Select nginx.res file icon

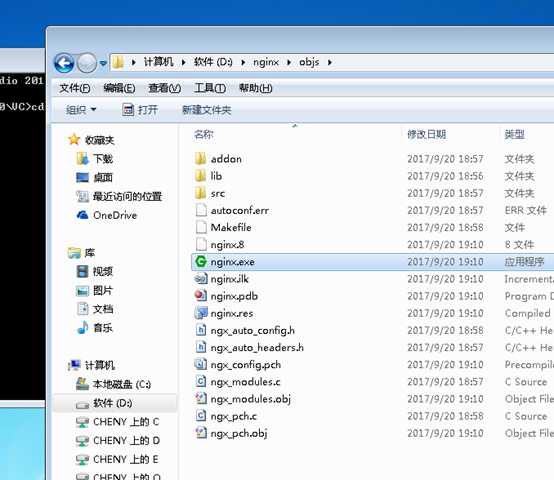point(201,313)
